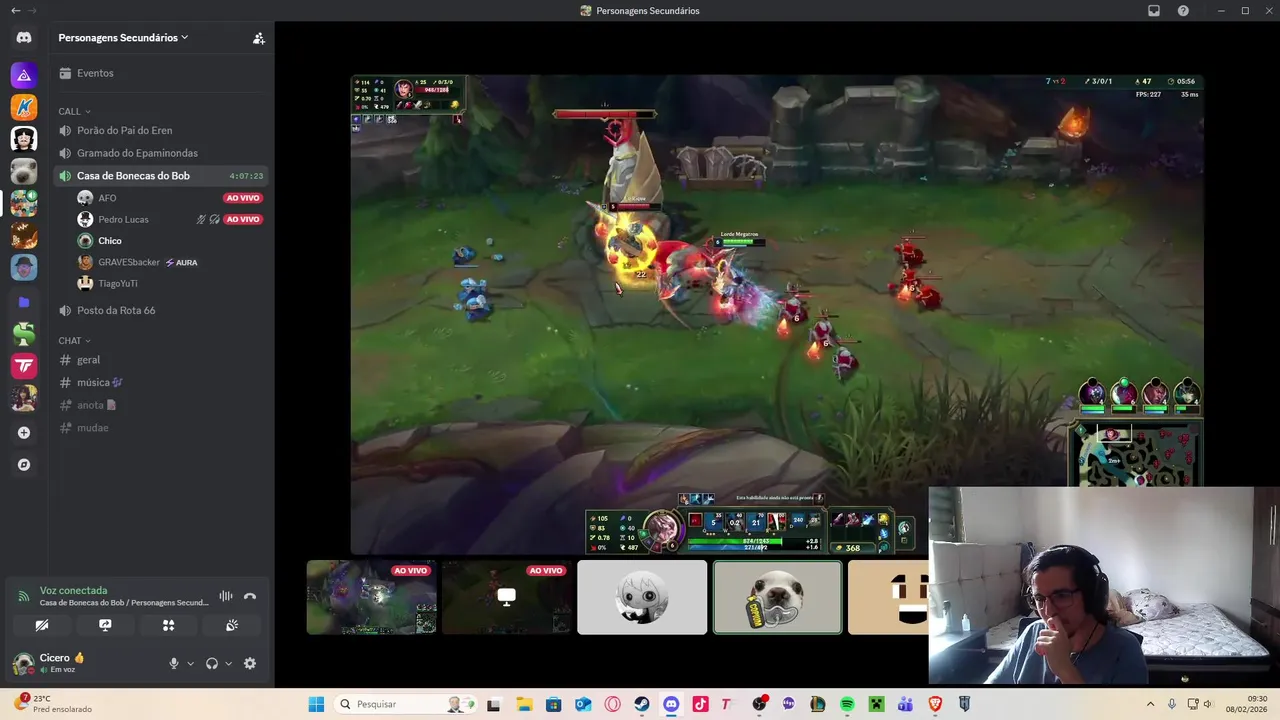Screen dimensions: 1280x720
Task: Select Casa de Bonecas do Bob channel
Action: point(160,176)
